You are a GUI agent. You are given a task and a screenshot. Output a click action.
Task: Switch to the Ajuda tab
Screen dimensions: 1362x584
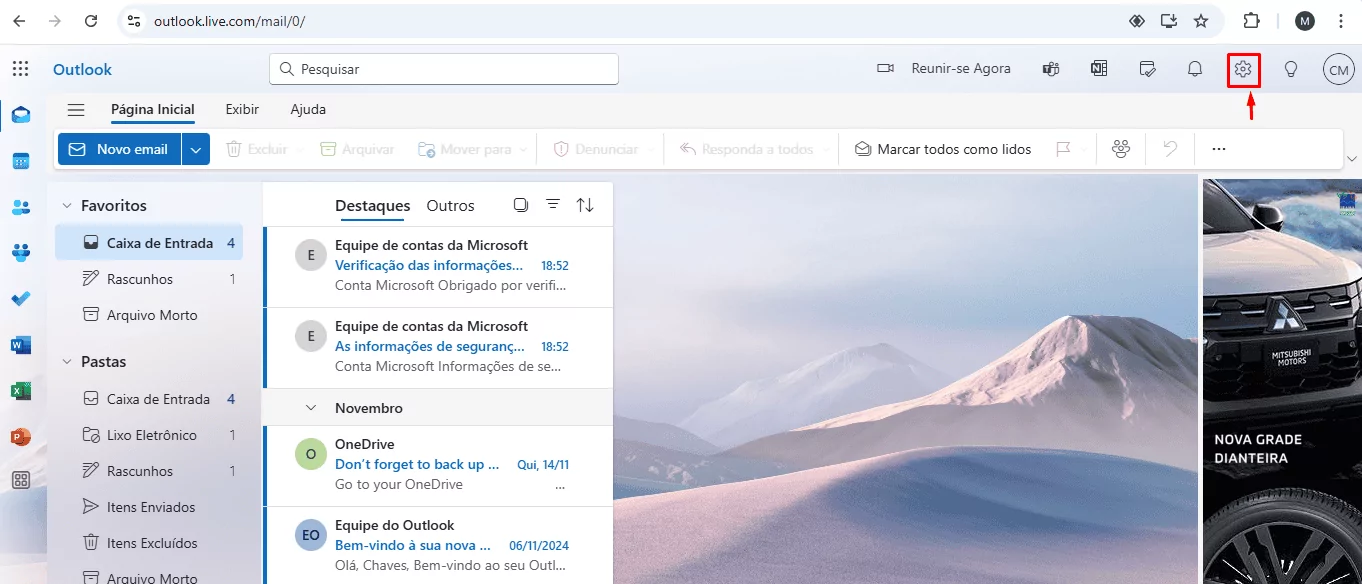click(x=308, y=110)
